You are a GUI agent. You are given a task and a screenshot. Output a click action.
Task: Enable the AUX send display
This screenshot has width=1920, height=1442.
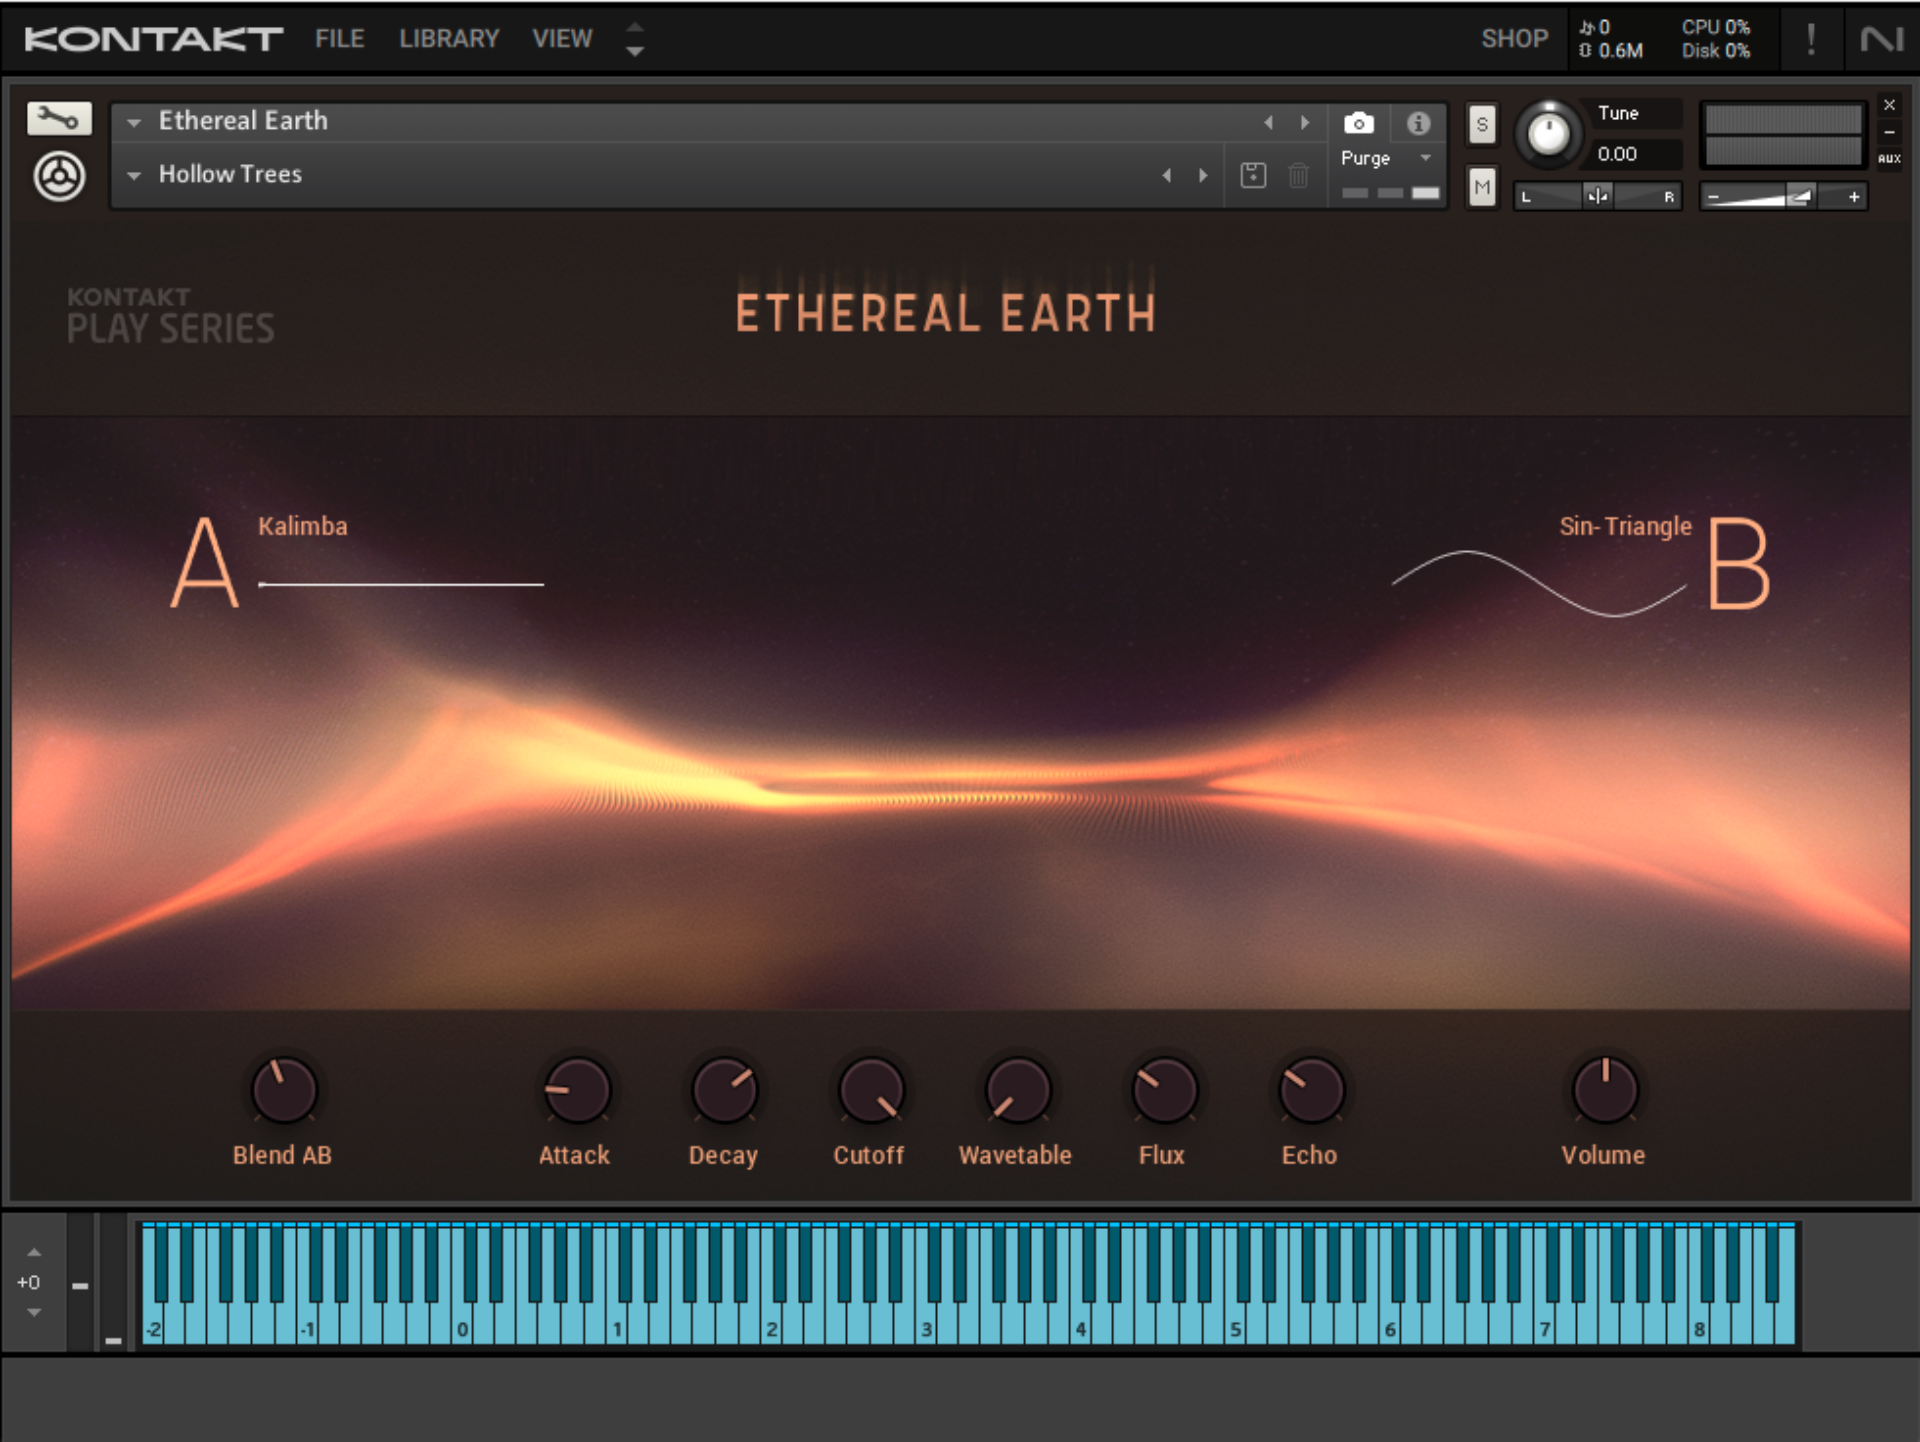pyautogui.click(x=1889, y=158)
